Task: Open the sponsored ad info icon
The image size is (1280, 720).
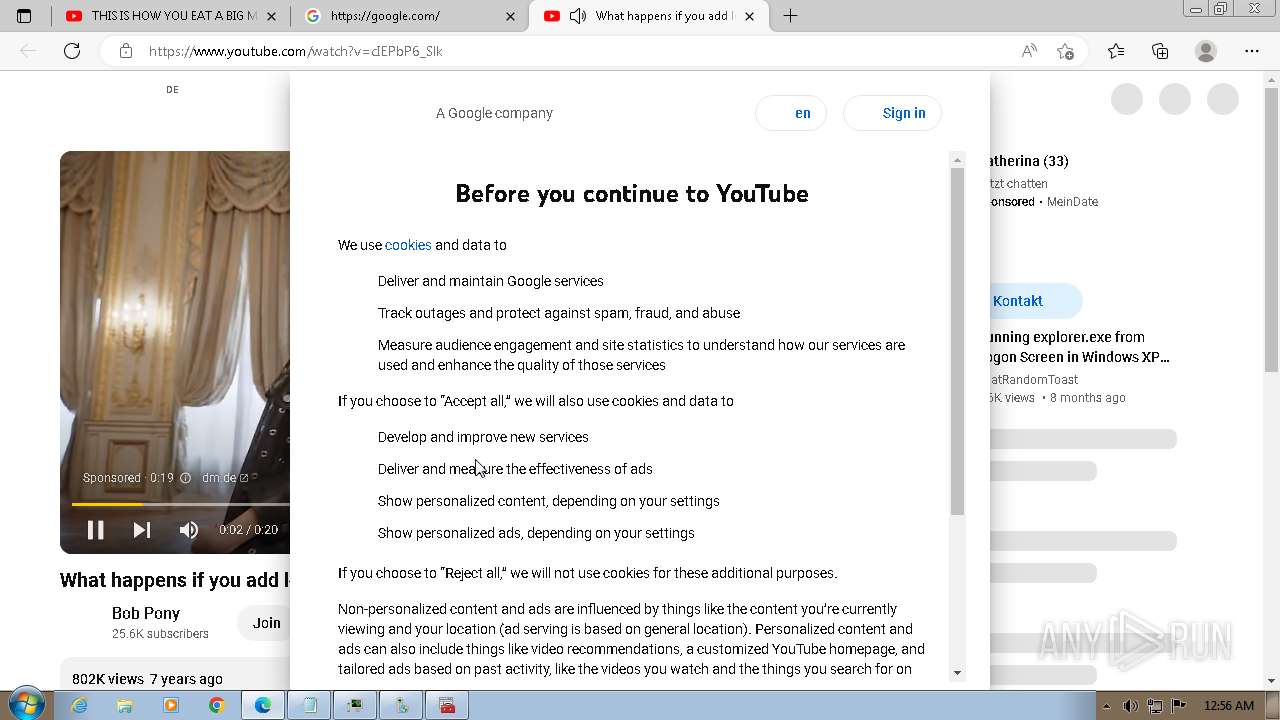Action: pos(185,478)
